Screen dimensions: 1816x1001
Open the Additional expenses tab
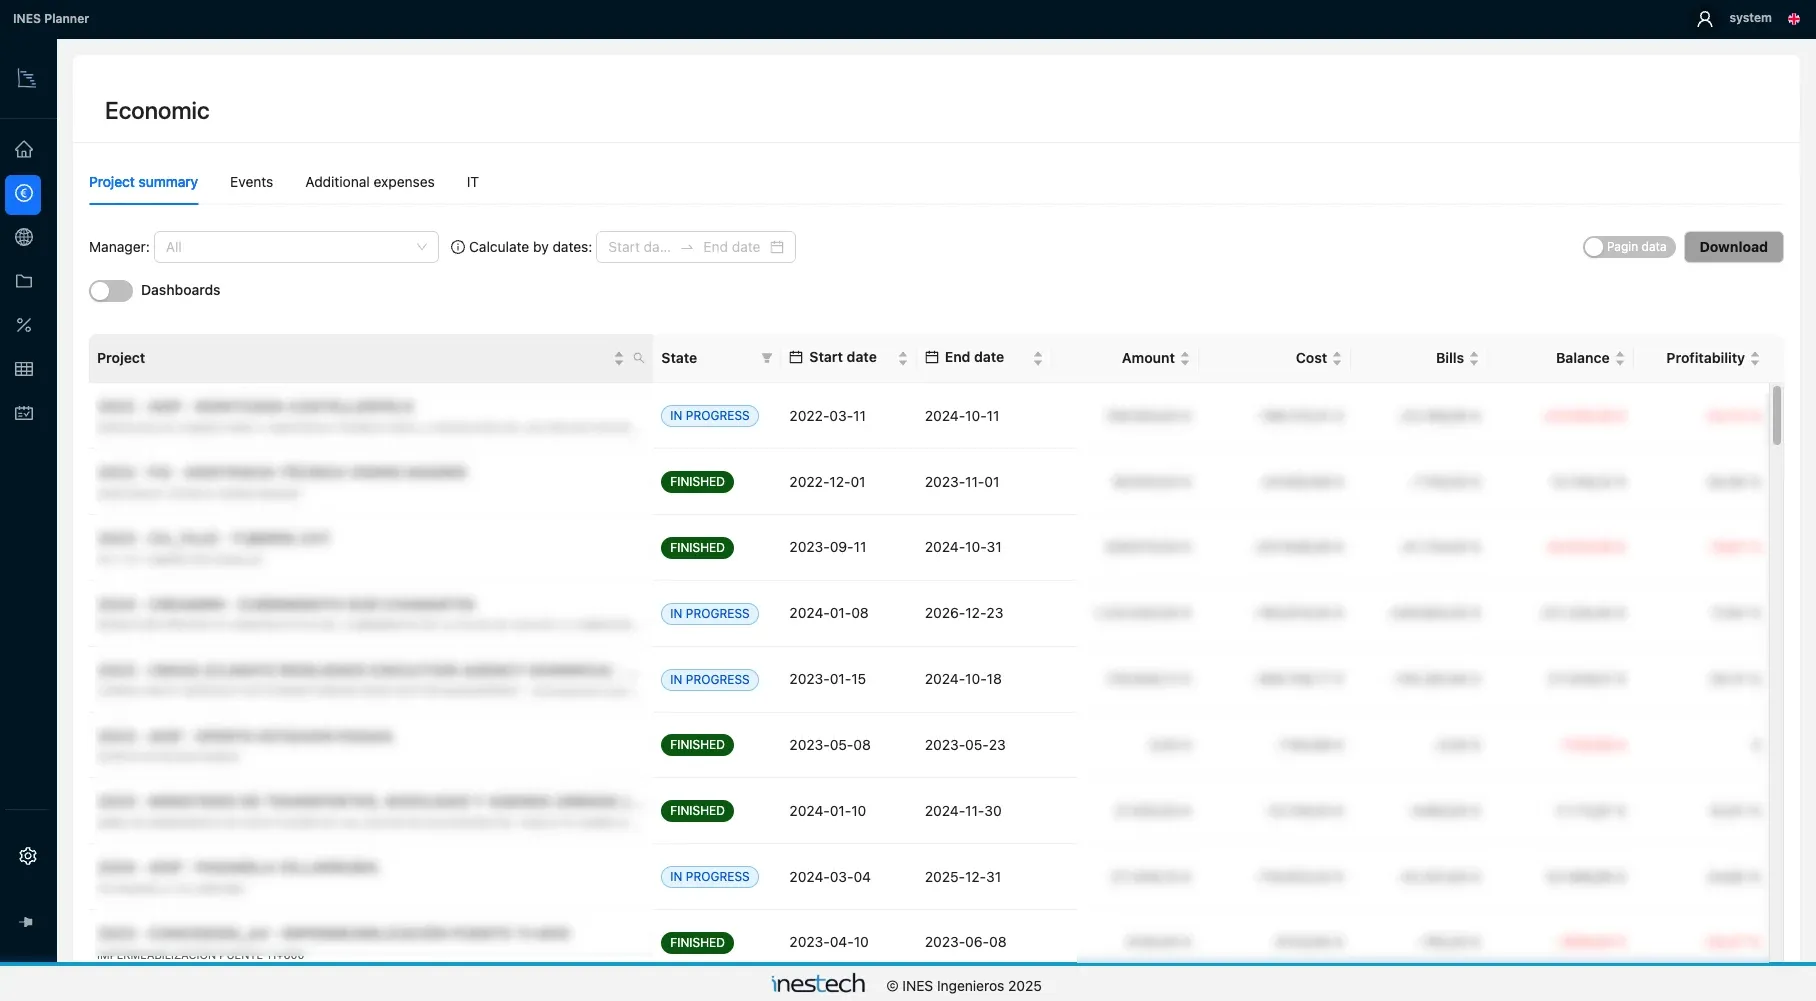pos(370,182)
